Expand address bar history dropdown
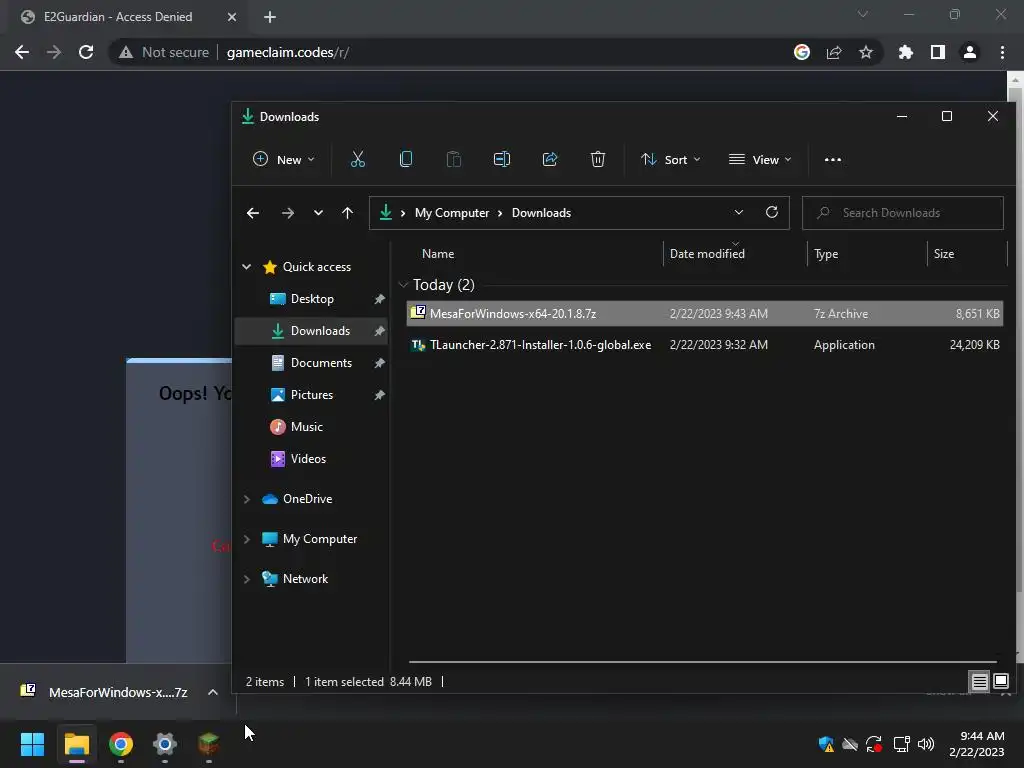The height and width of the screenshot is (768, 1024). pyautogui.click(x=739, y=212)
